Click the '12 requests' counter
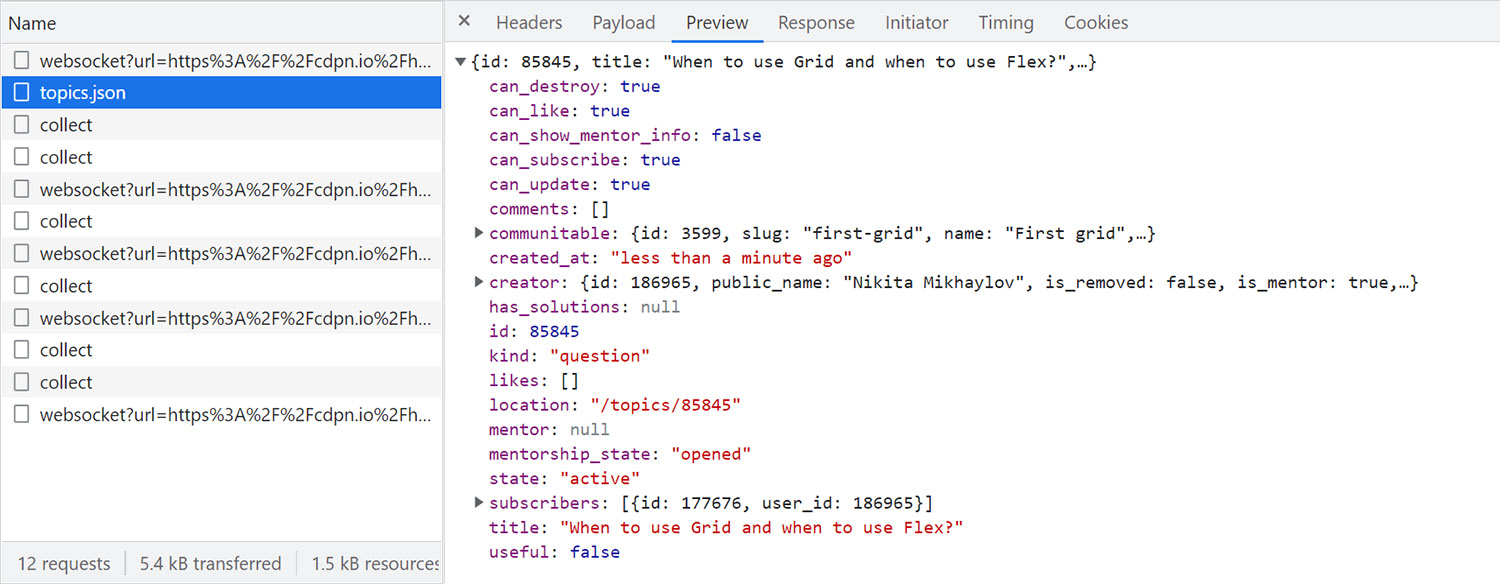 (x=62, y=563)
